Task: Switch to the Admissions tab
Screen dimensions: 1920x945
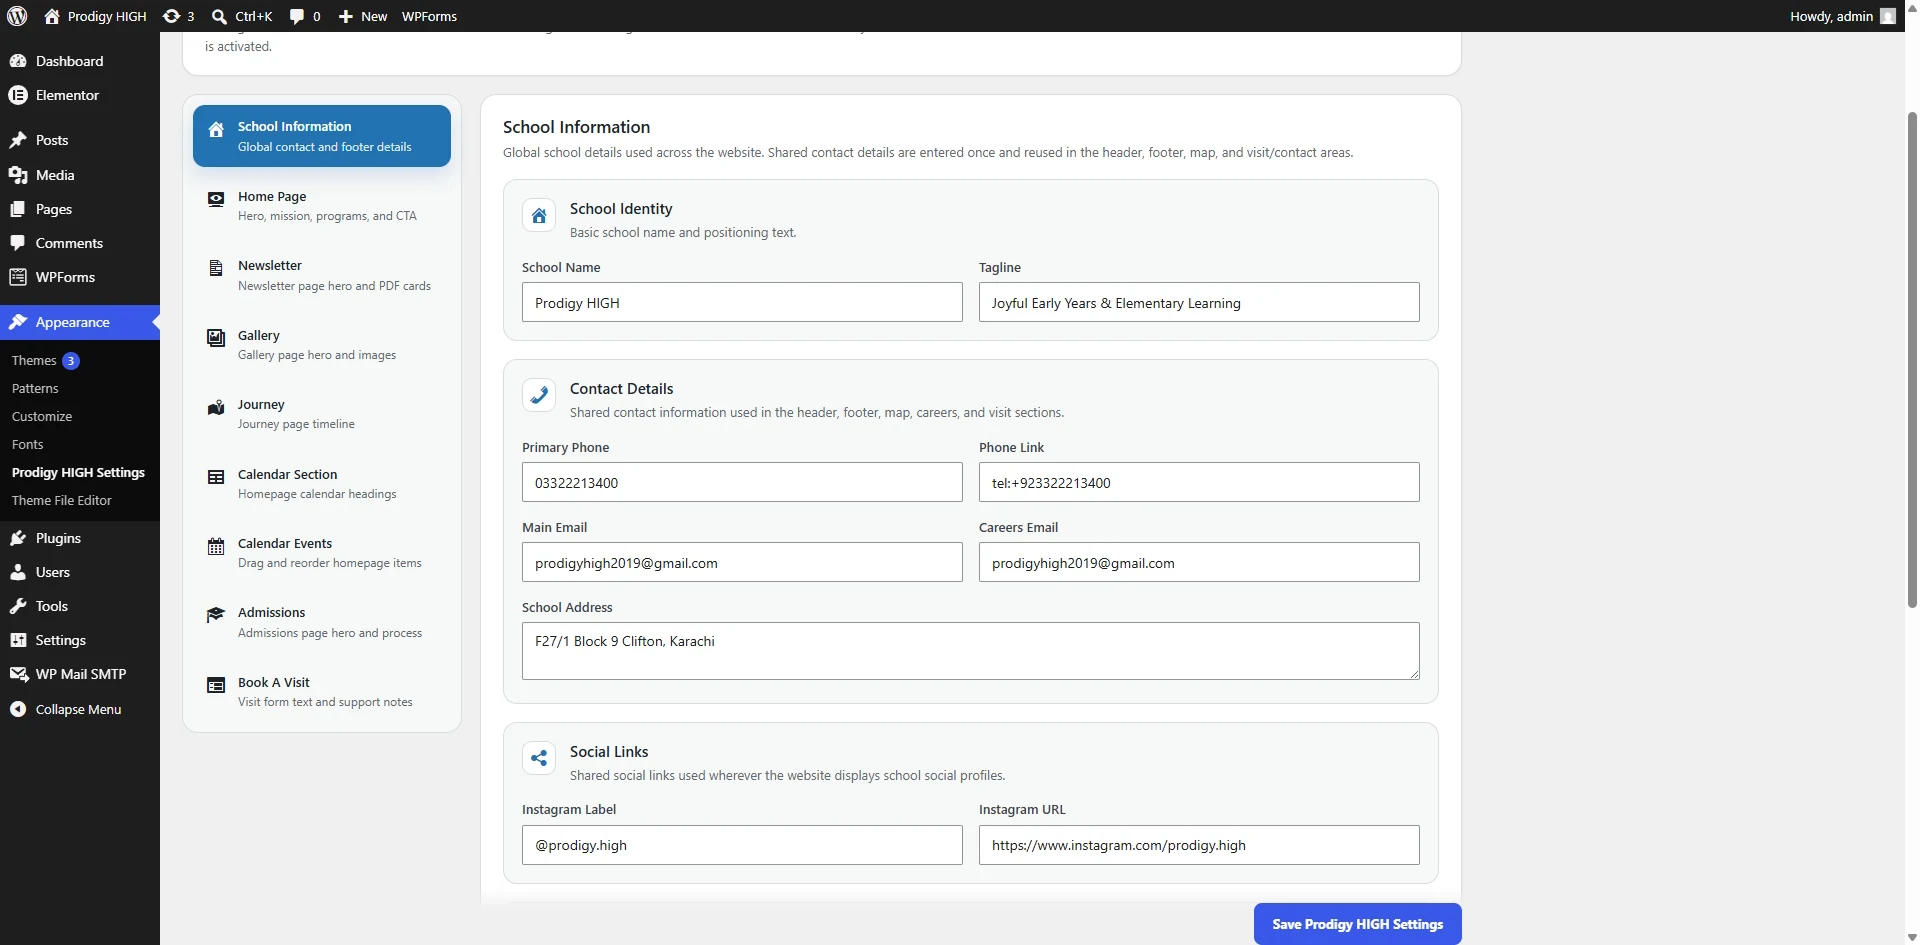Action: point(322,622)
